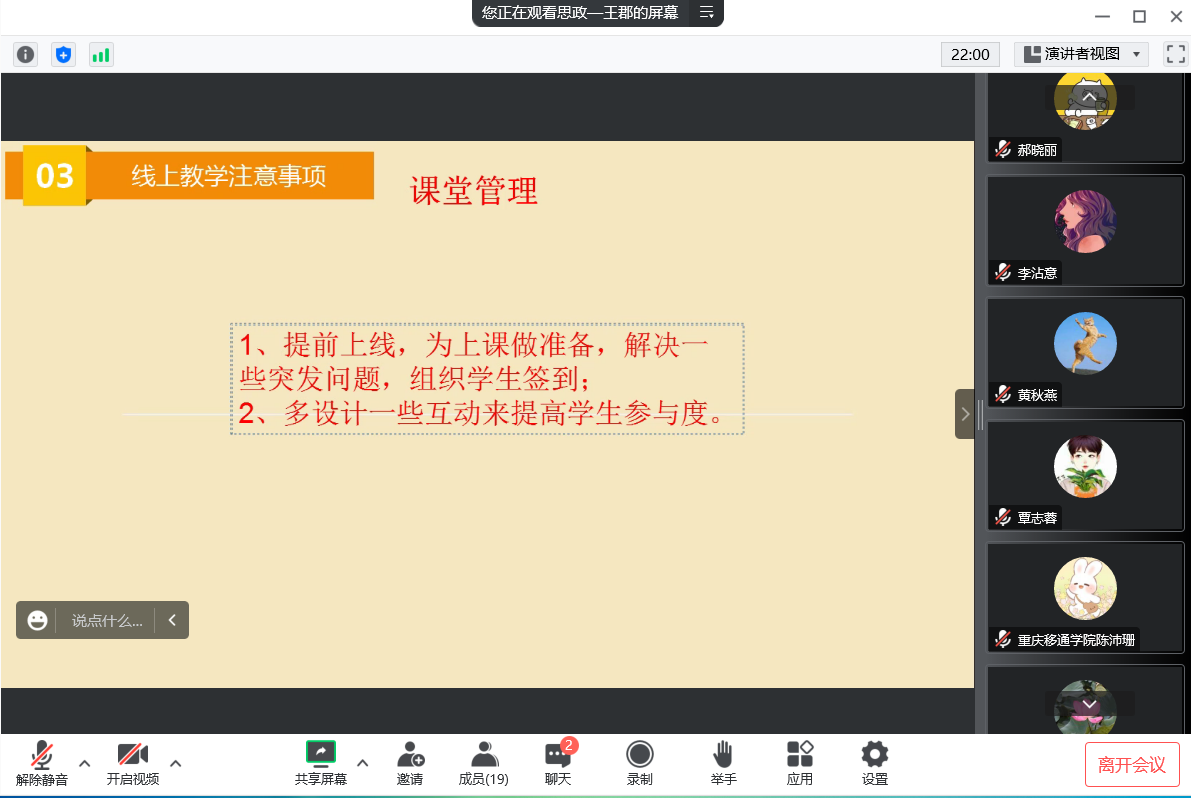Expand the audio options arrow beside 解除静音
This screenshot has height=798, width=1191.
tap(85, 763)
